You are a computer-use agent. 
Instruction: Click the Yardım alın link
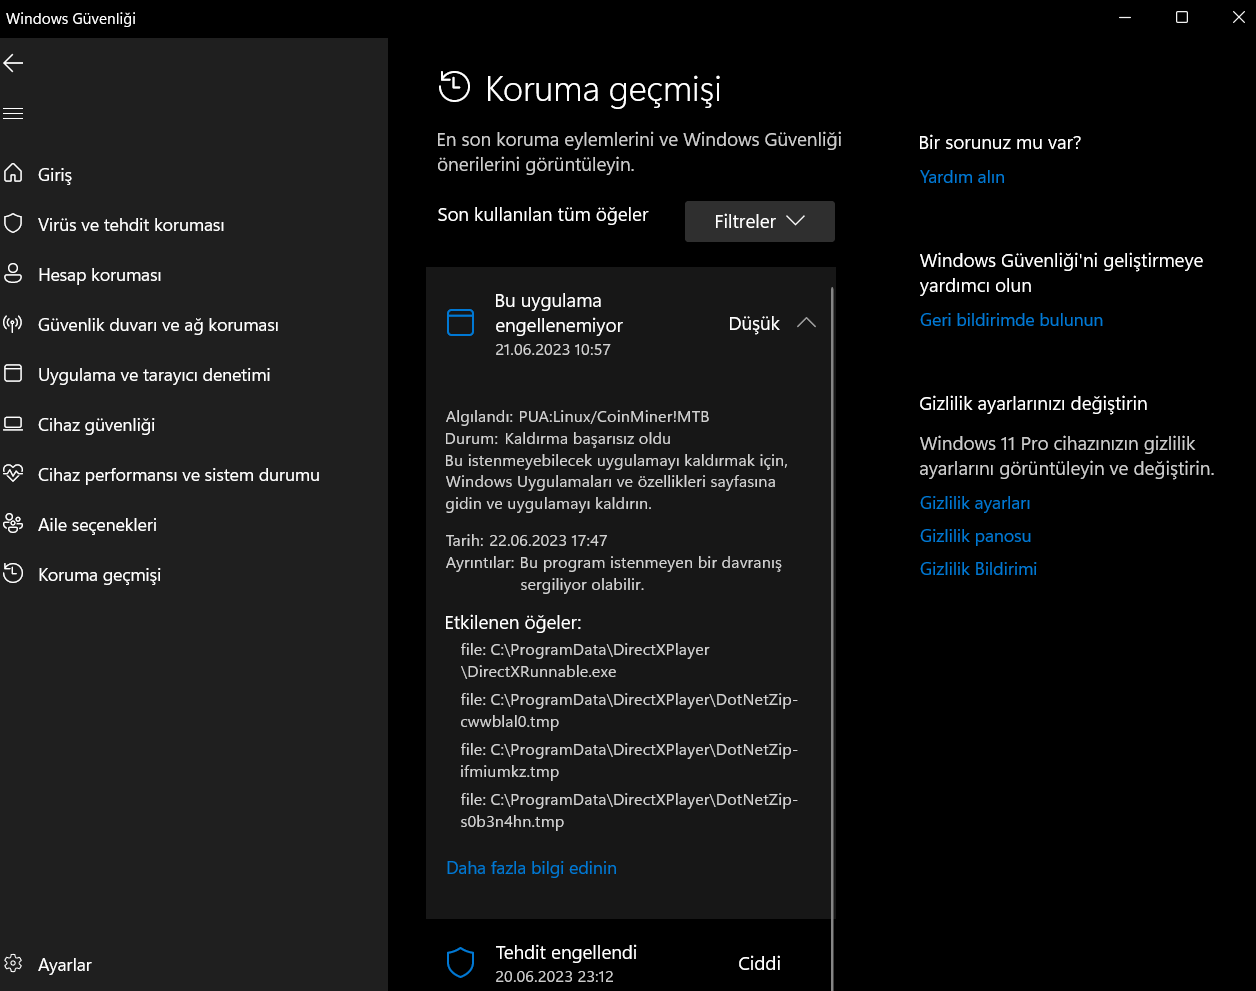[x=962, y=177]
